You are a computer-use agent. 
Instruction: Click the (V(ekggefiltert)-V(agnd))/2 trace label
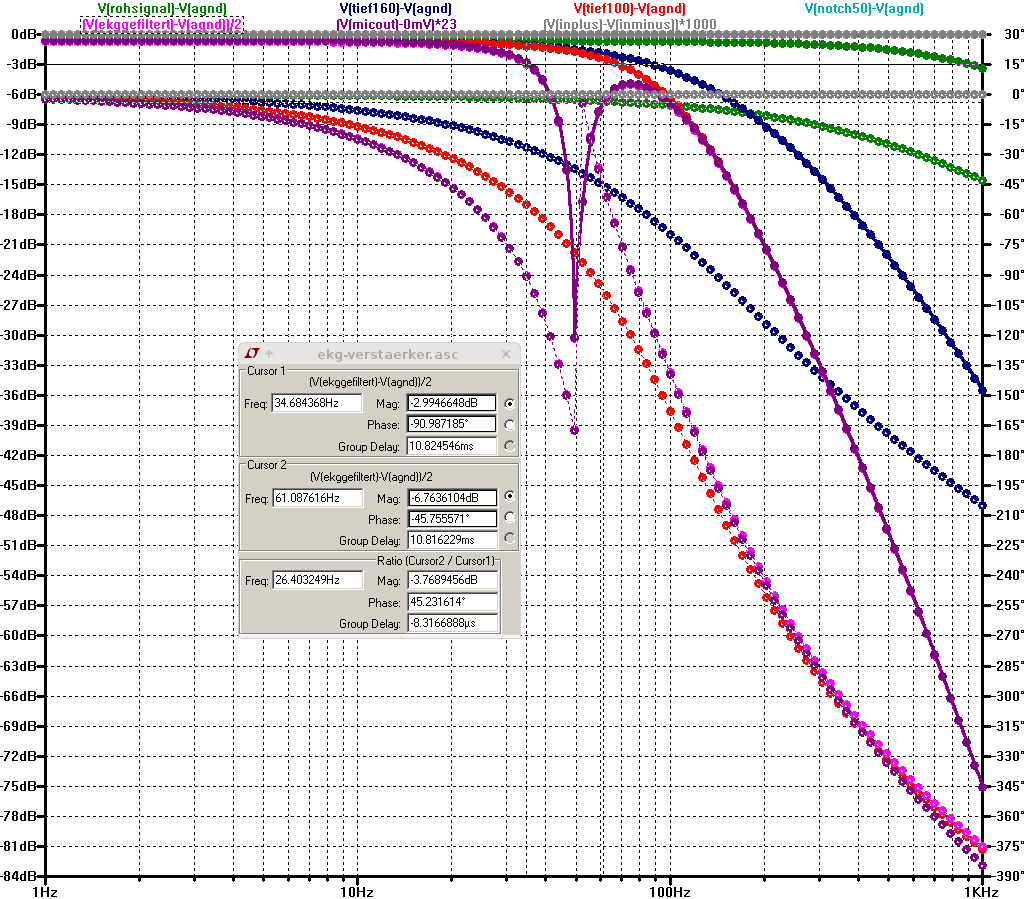click(162, 23)
